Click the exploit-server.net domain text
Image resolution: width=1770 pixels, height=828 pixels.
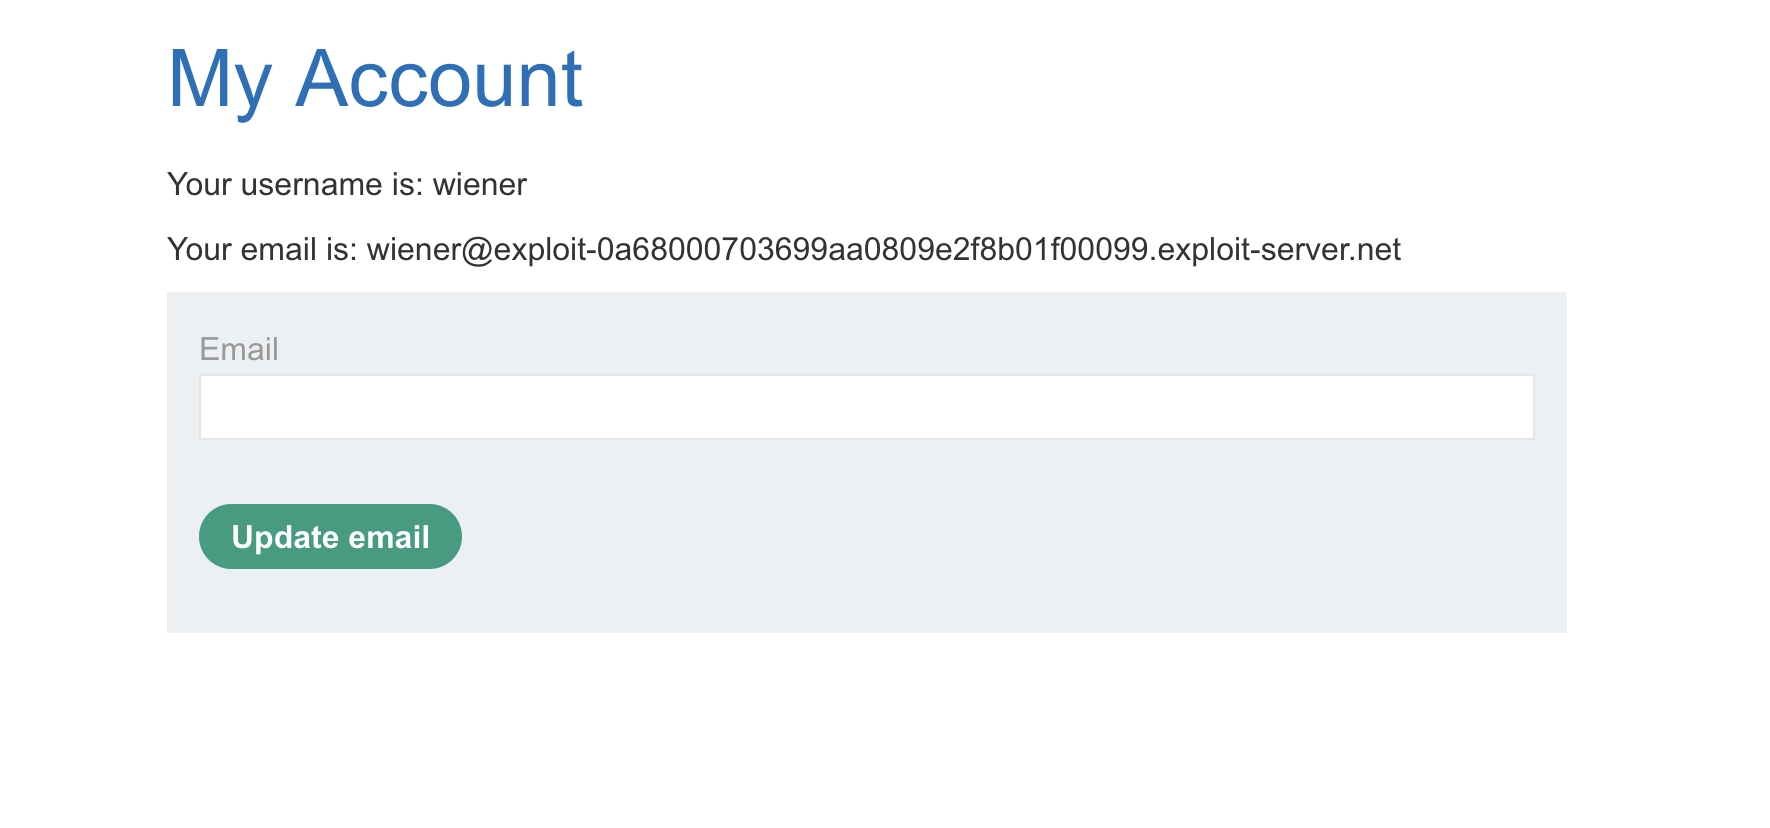click(x=1279, y=249)
